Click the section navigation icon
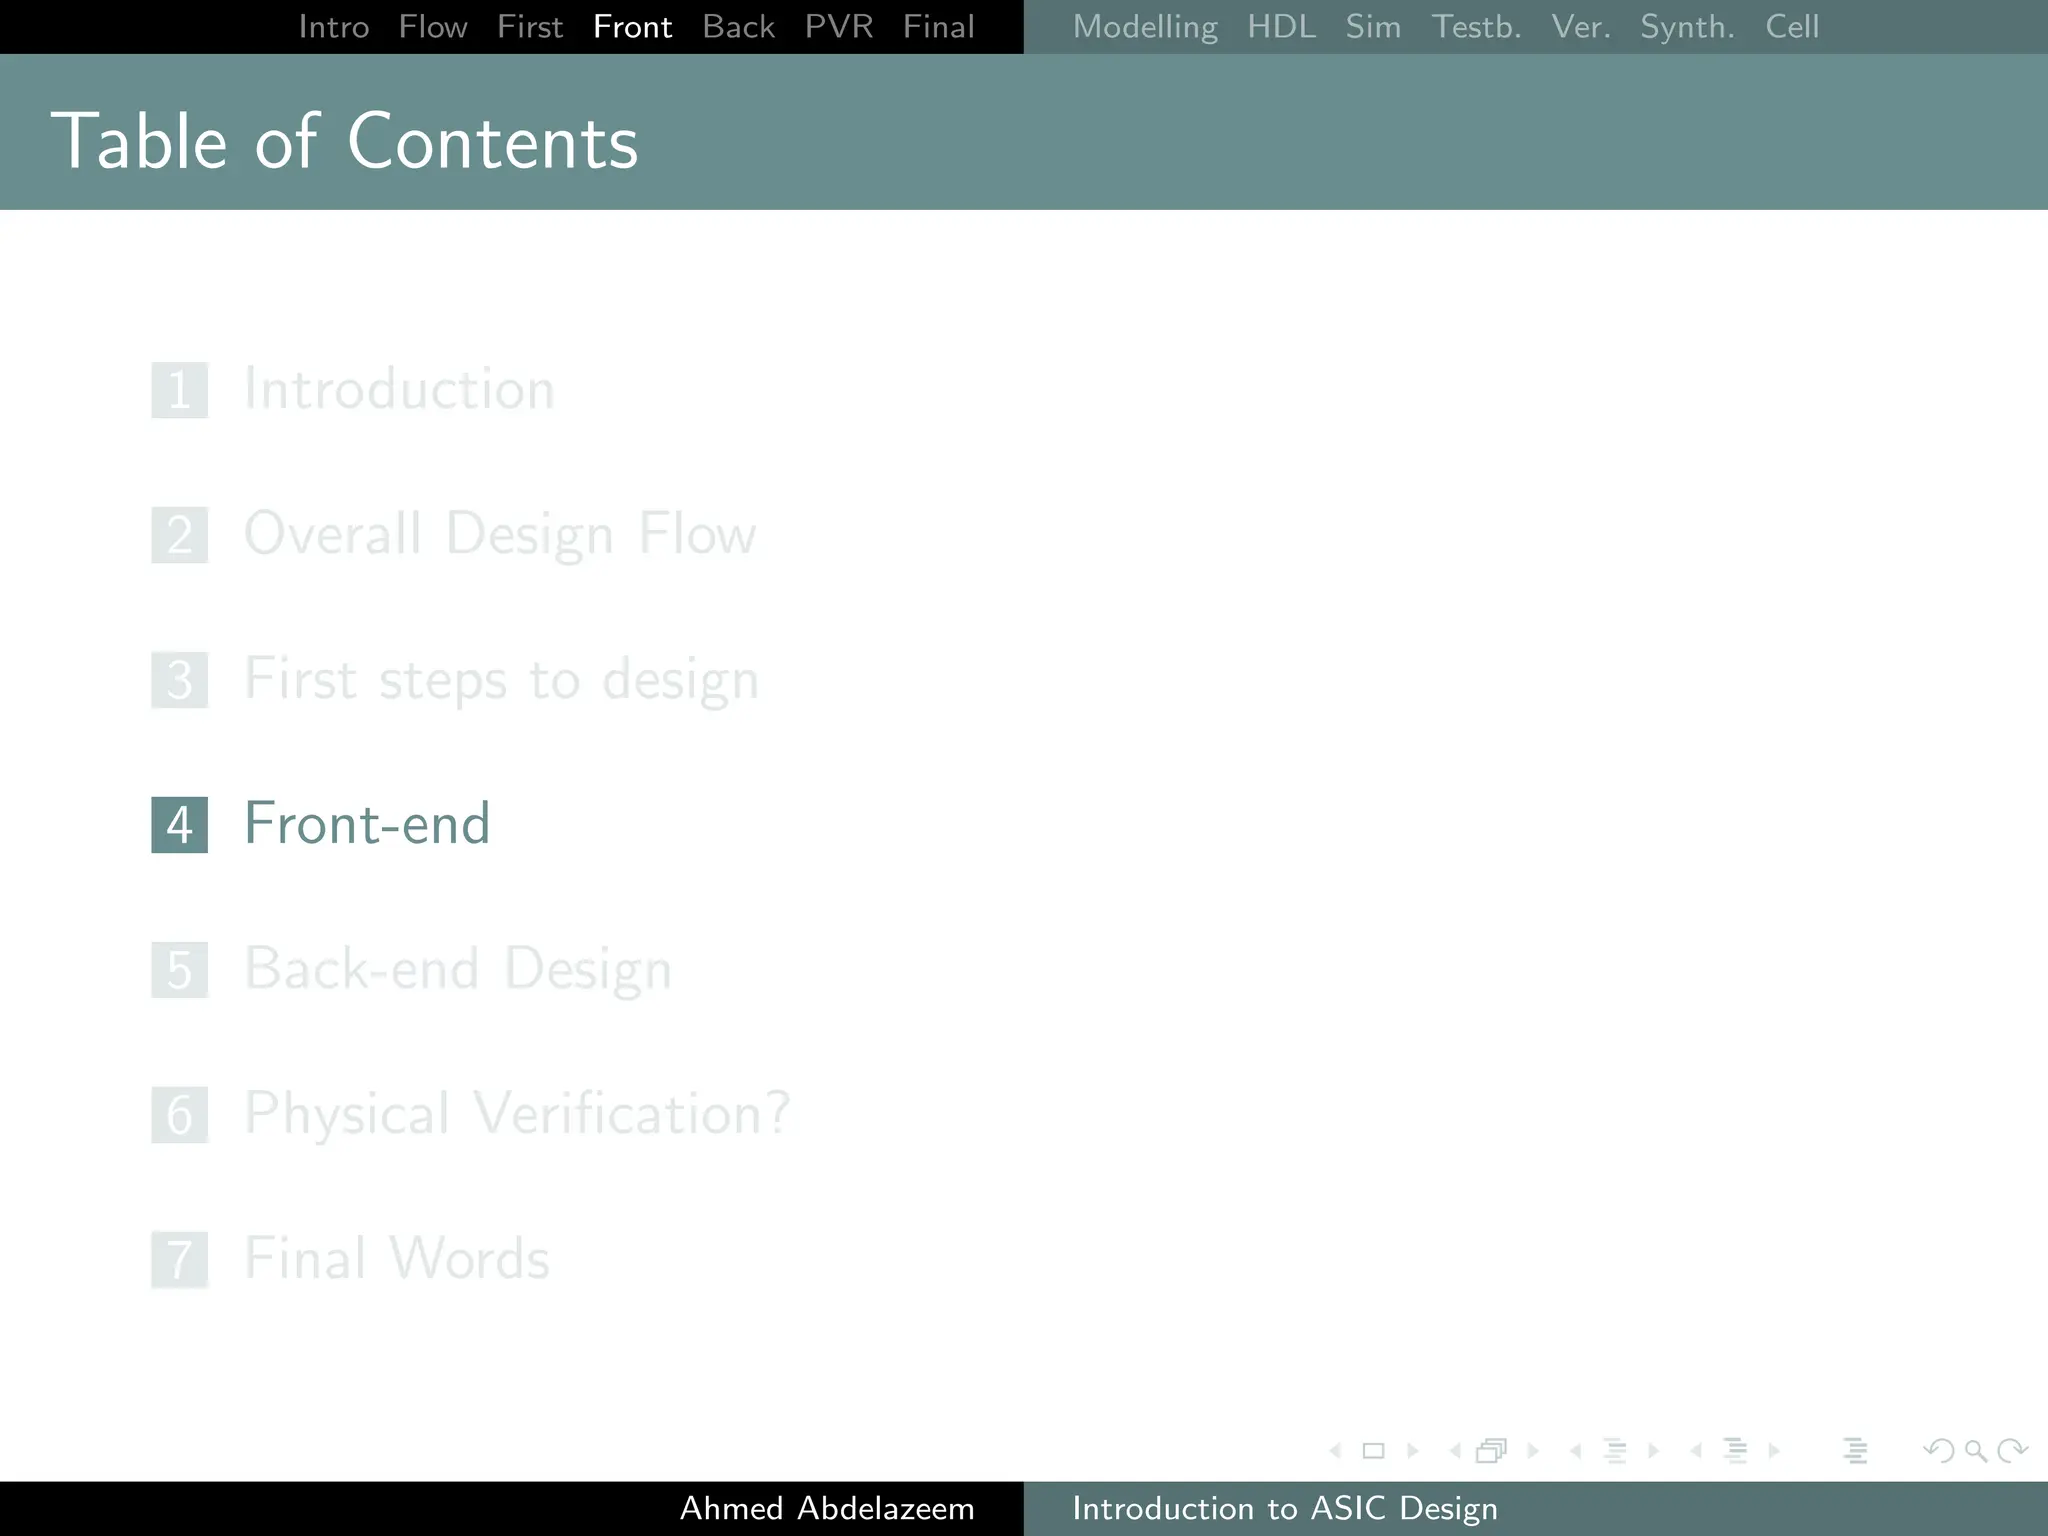The image size is (2048, 1536). [1736, 1450]
